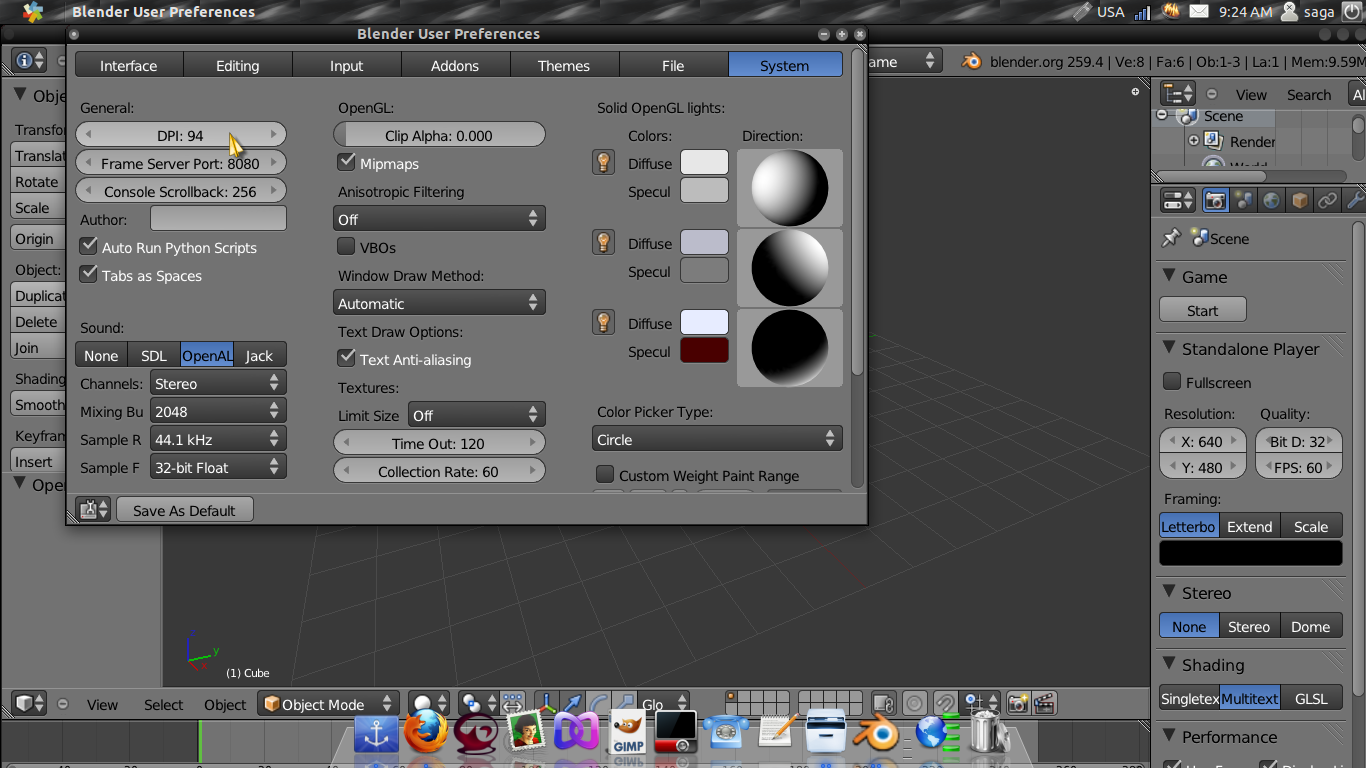Toggle snap magnet icon in 3D header
The height and width of the screenshot is (768, 1366).
(945, 703)
